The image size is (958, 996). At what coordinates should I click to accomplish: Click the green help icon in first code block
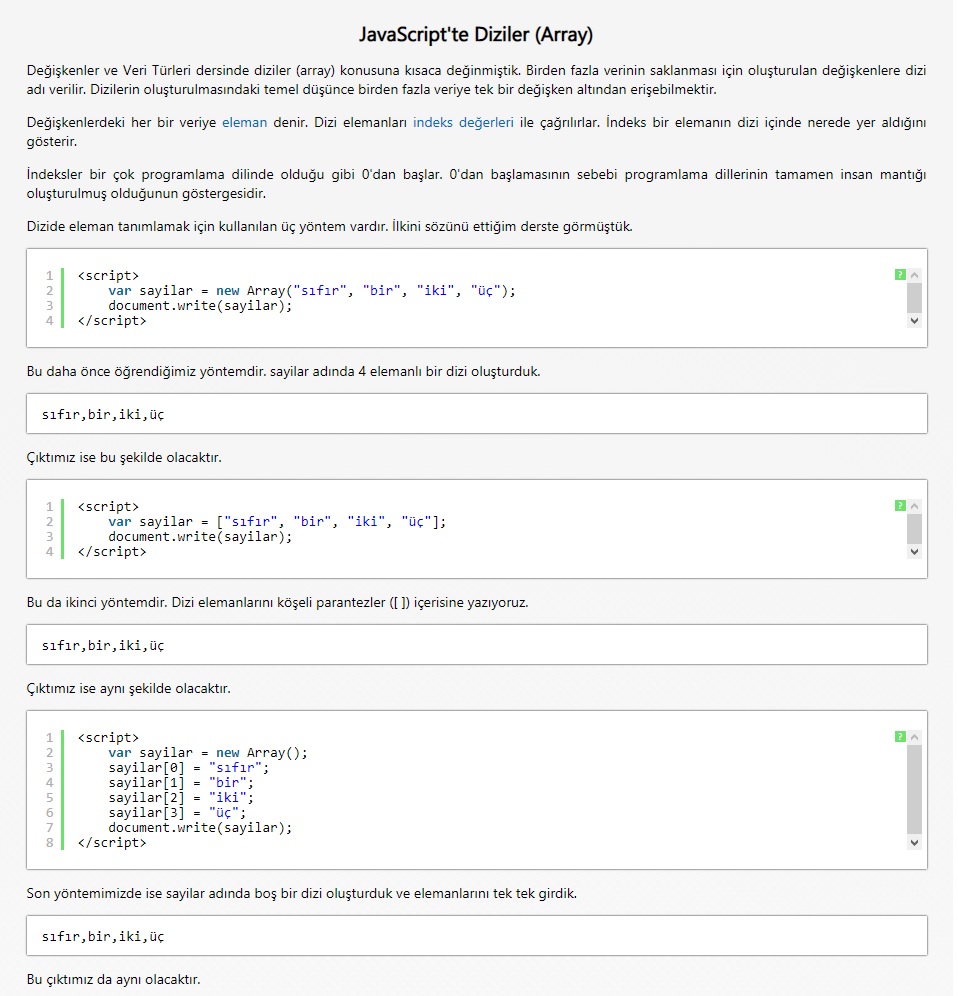pos(900,274)
